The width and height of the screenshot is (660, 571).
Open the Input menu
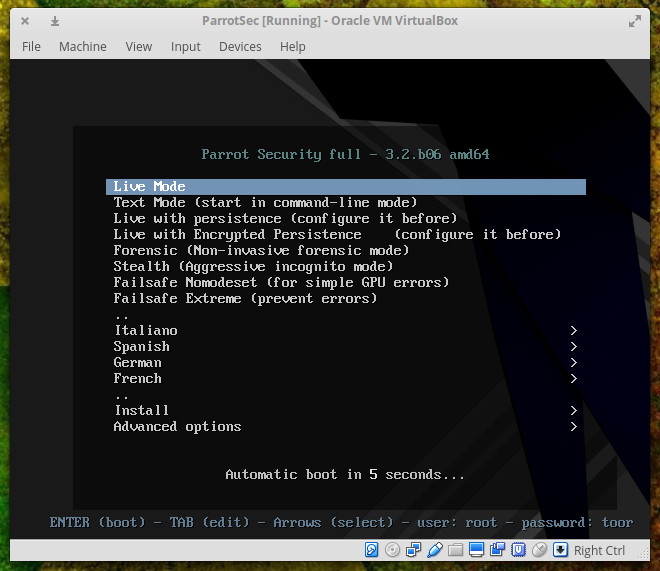[x=186, y=46]
